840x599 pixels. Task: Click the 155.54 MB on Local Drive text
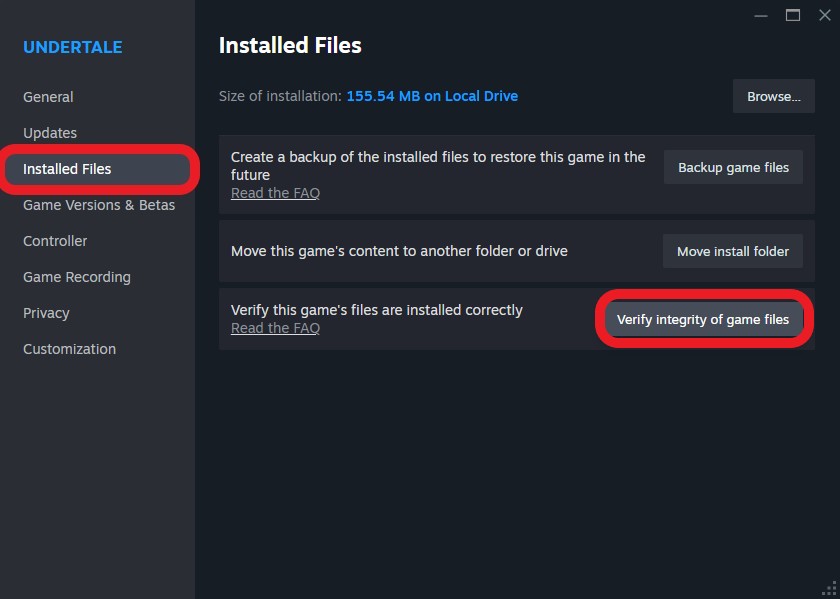(x=432, y=96)
